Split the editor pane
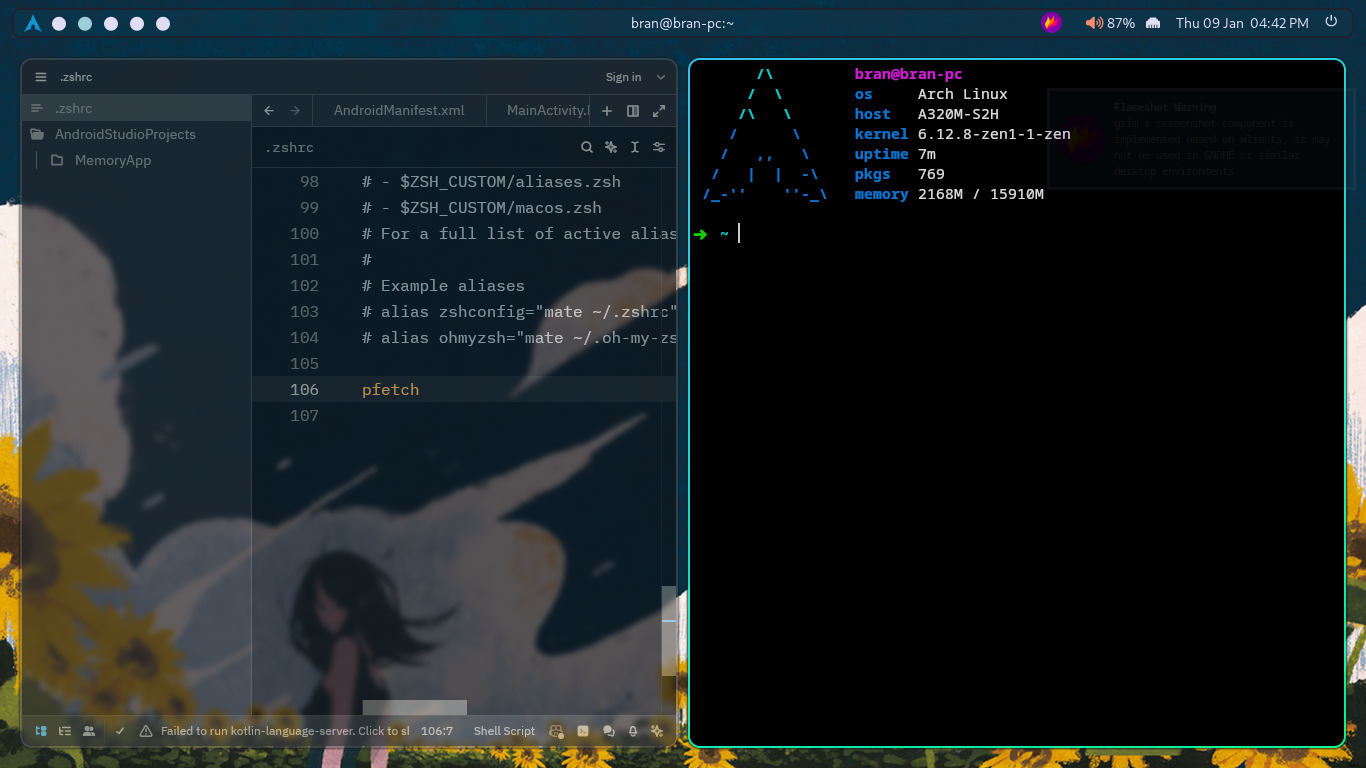 pos(633,111)
